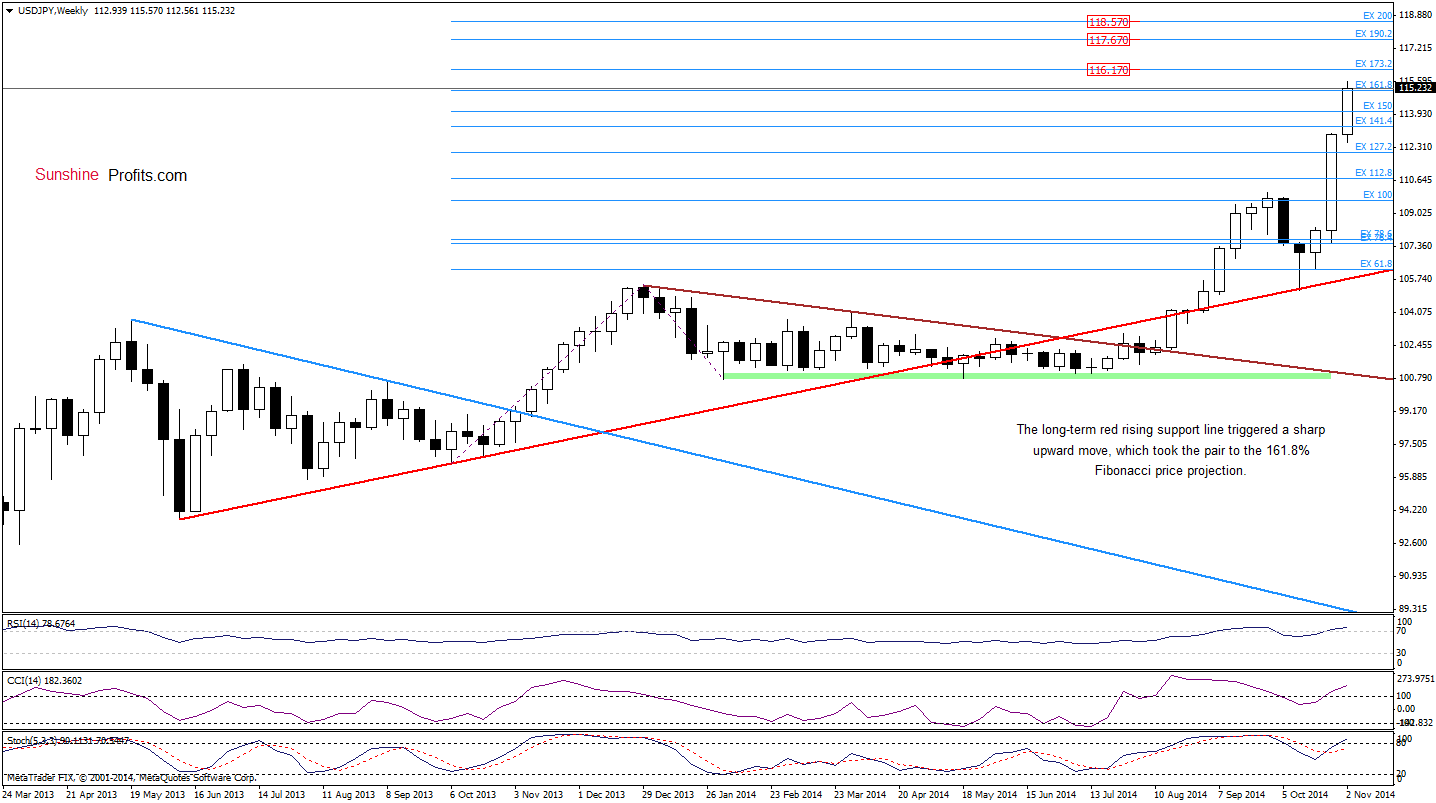The width and height of the screenshot is (1436, 803).
Task: Click the EX 200 Fibonacci level label
Action: coord(1377,16)
